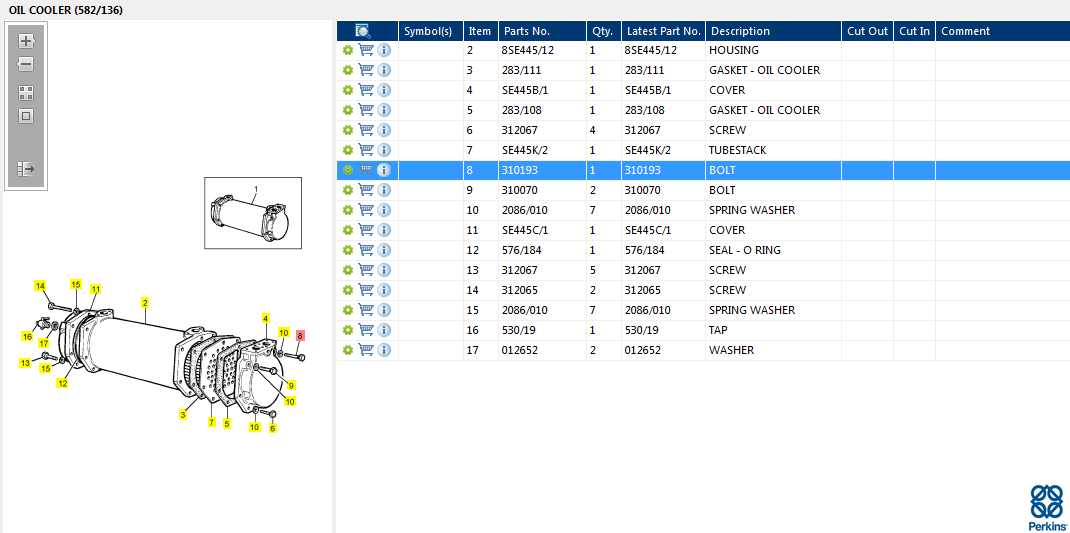Viewport: 1070px width, 533px height.
Task: Select callout 3 on the diagram
Action: (x=183, y=414)
